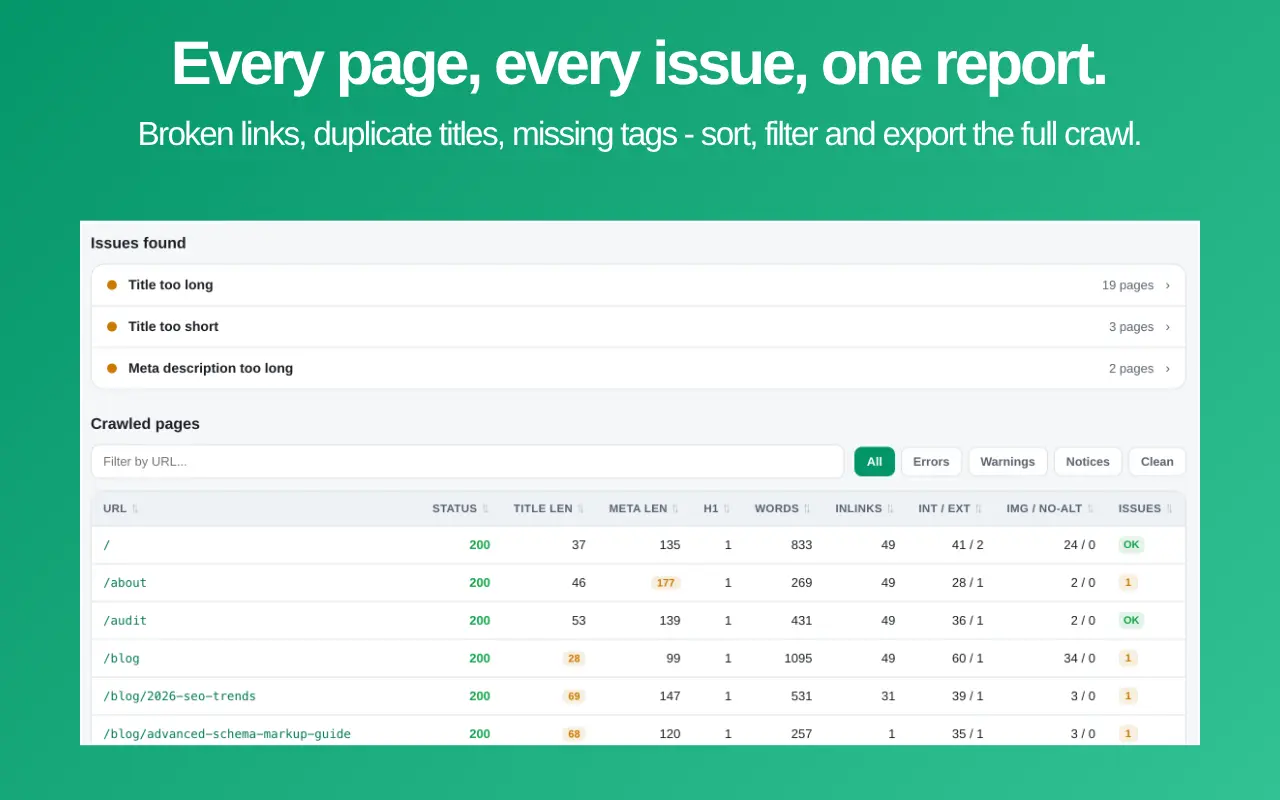Click 2 pages count text
The height and width of the screenshot is (800, 1280).
[1131, 369]
